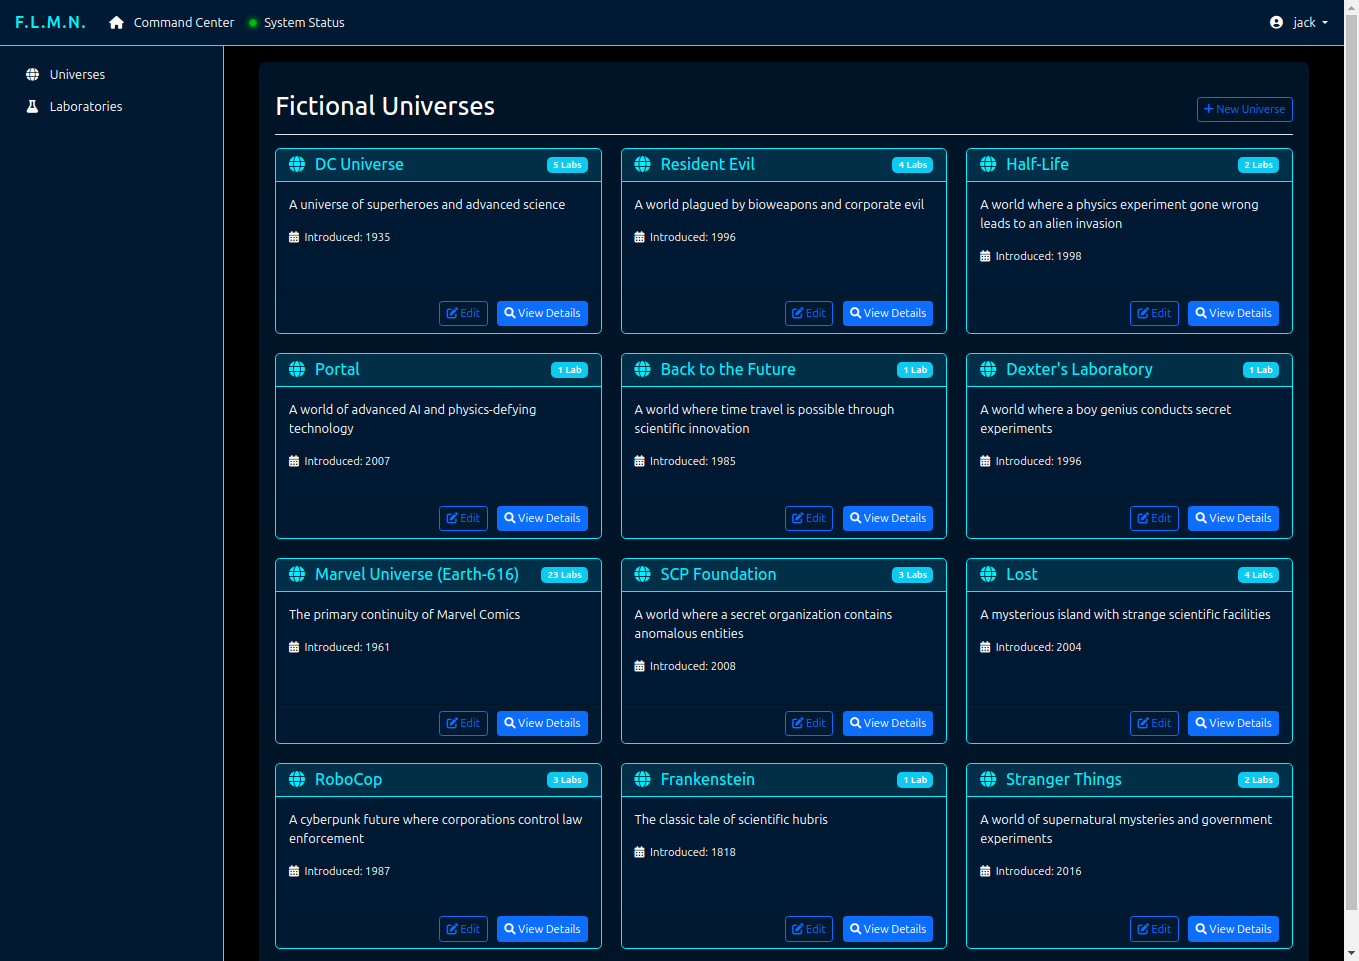
Task: View Details for RoboCop
Action: tap(542, 929)
